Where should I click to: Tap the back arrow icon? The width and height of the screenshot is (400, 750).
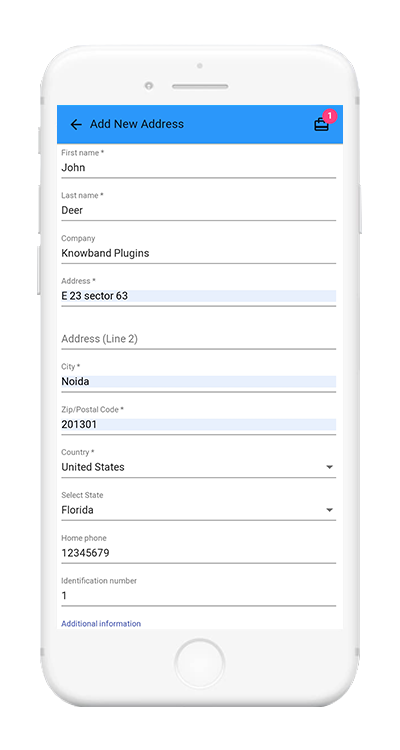76,124
